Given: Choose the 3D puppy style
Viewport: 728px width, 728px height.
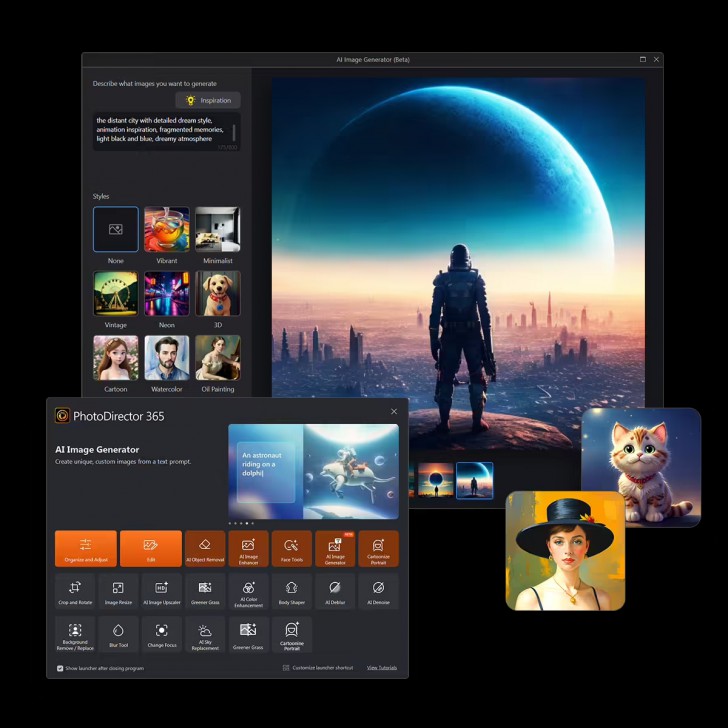Looking at the screenshot, I should pyautogui.click(x=218, y=294).
